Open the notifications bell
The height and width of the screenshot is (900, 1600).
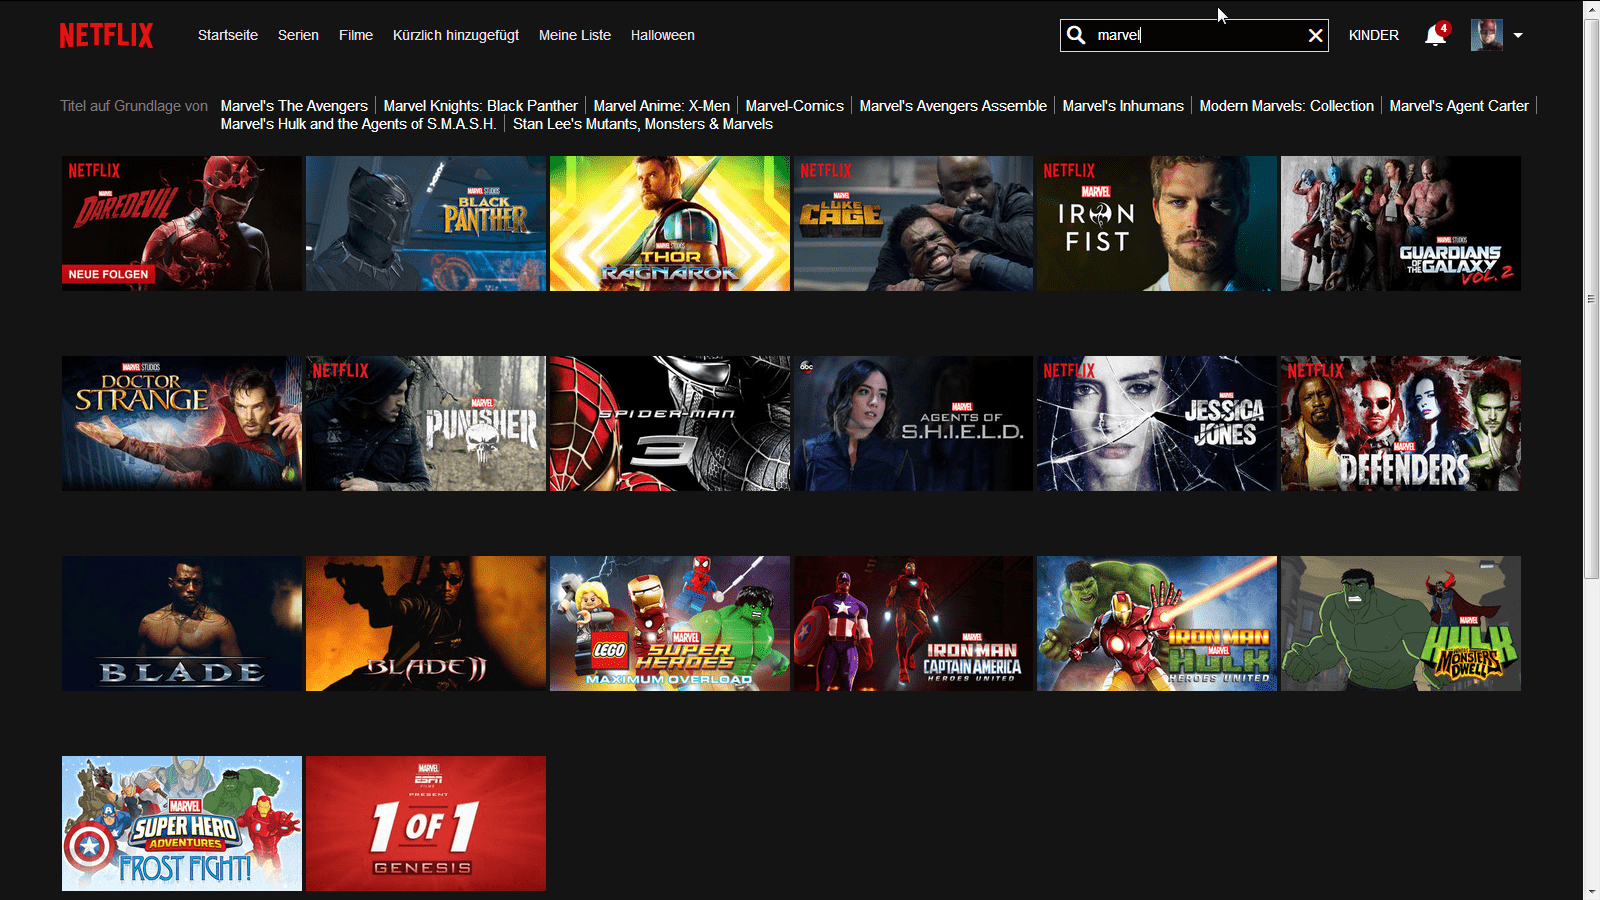1436,35
